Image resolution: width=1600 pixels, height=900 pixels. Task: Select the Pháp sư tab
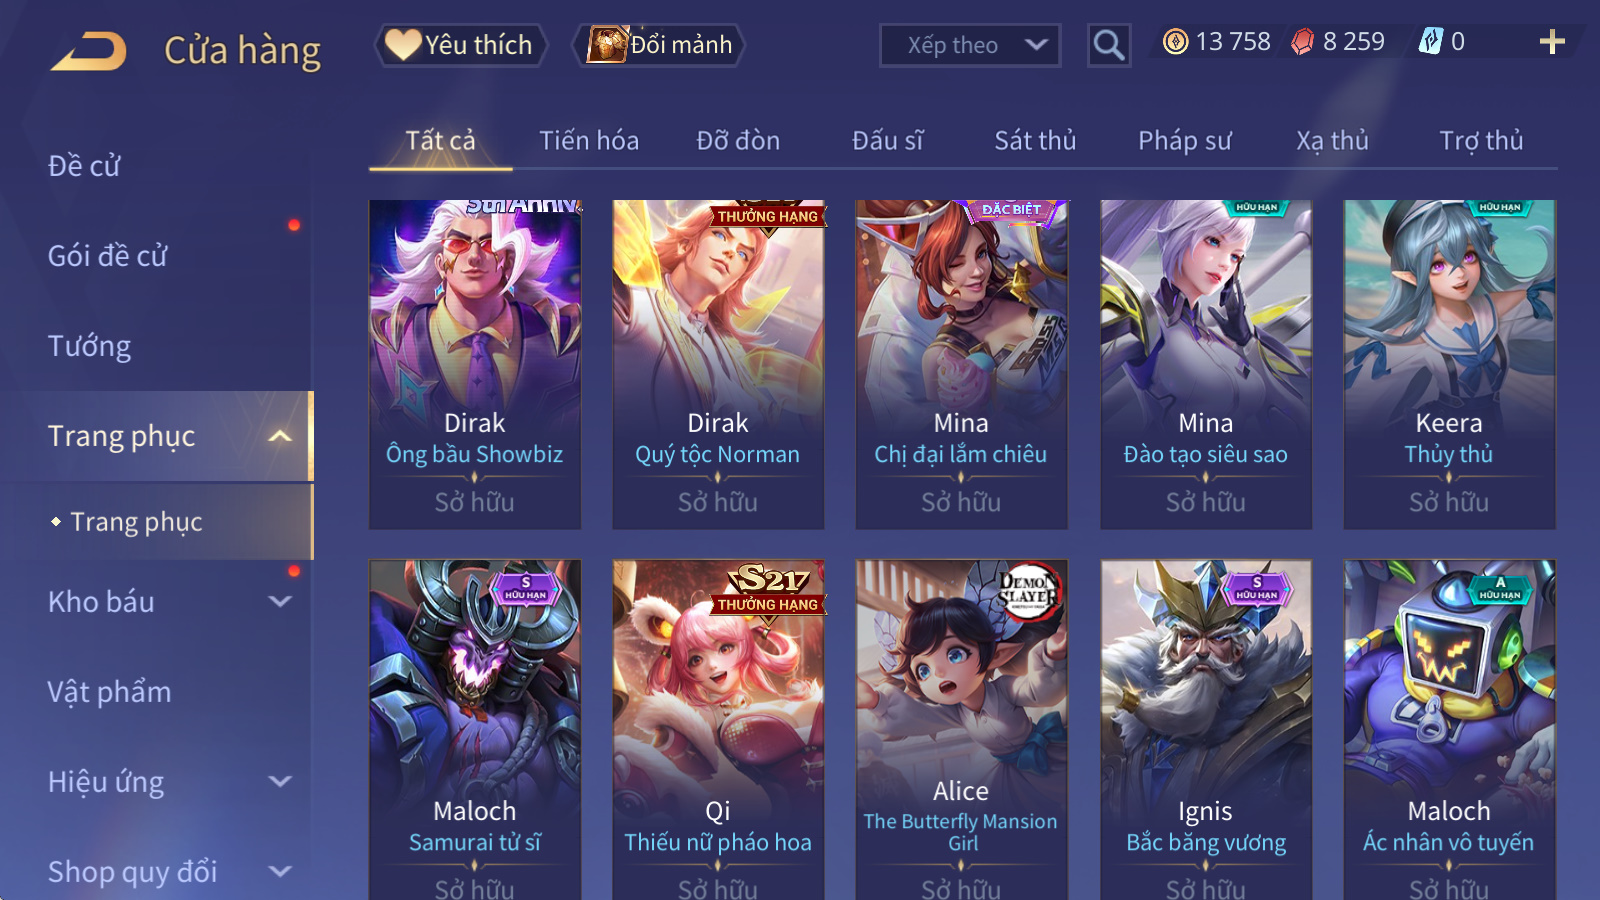[x=1184, y=141]
